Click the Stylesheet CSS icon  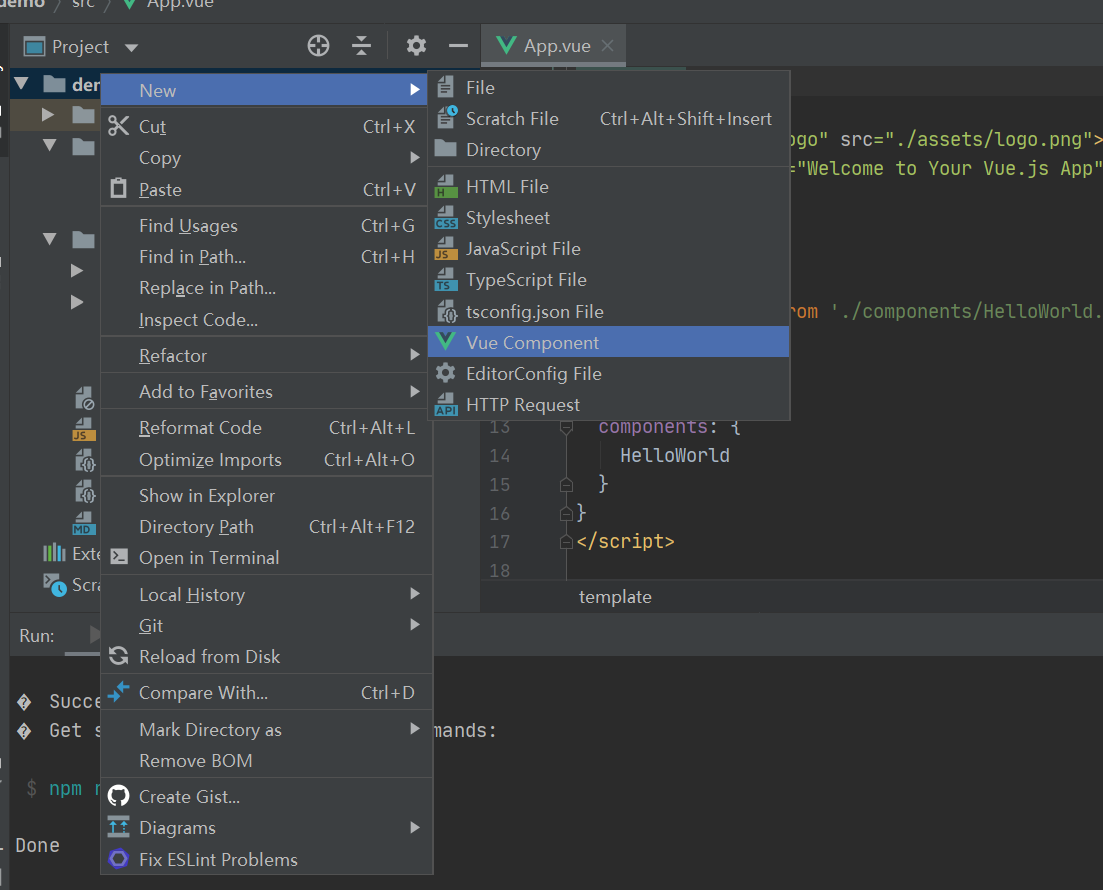pos(445,217)
